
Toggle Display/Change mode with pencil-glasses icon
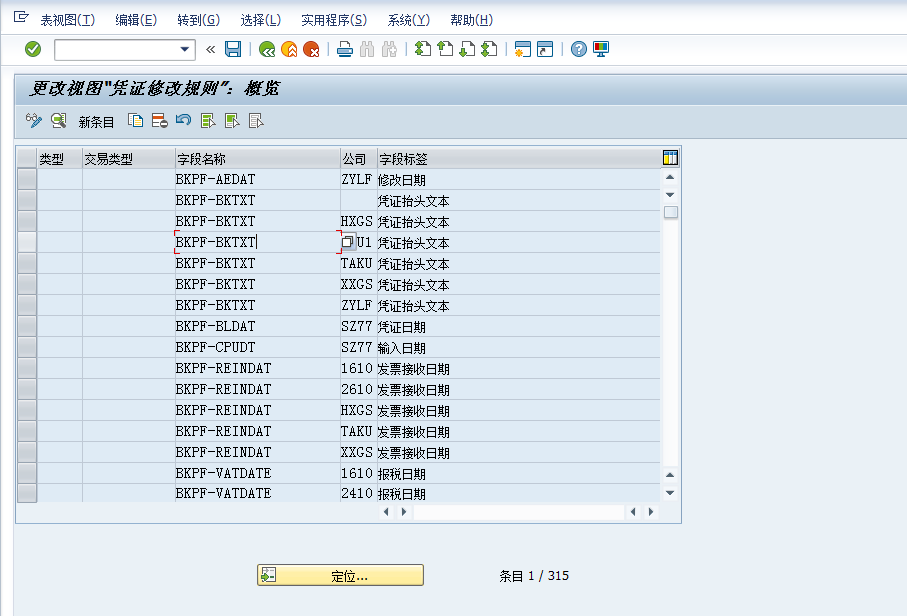pyautogui.click(x=33, y=121)
